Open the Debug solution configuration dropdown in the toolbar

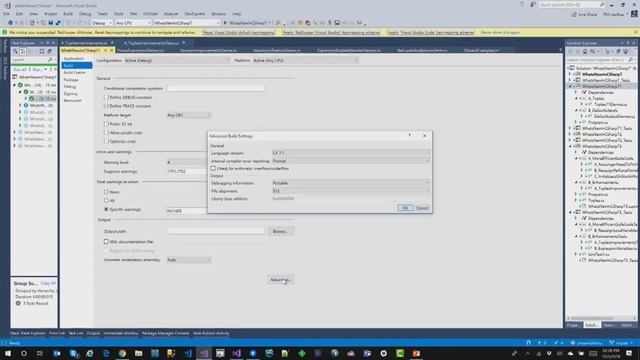click(101, 23)
